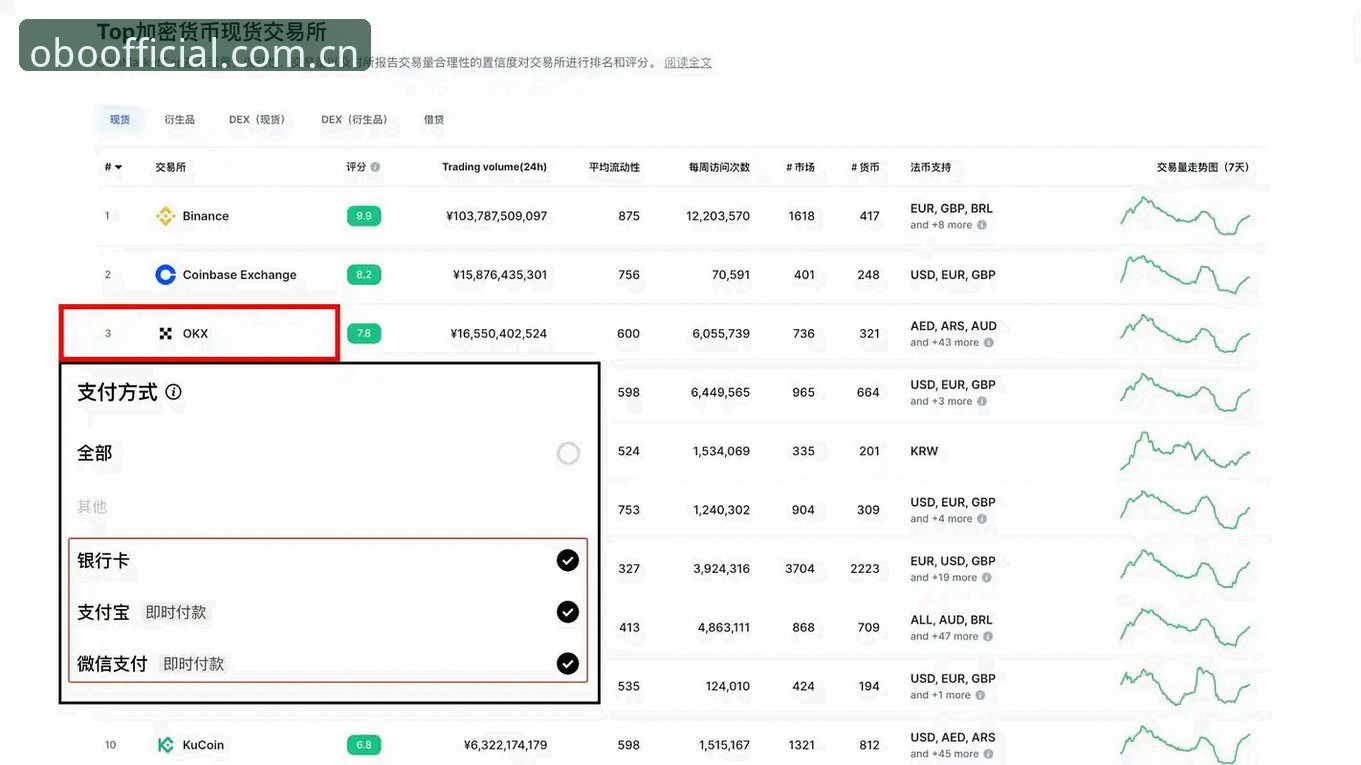Click Binance 9.9 score badge
The width and height of the screenshot is (1361, 765).
pyautogui.click(x=364, y=216)
